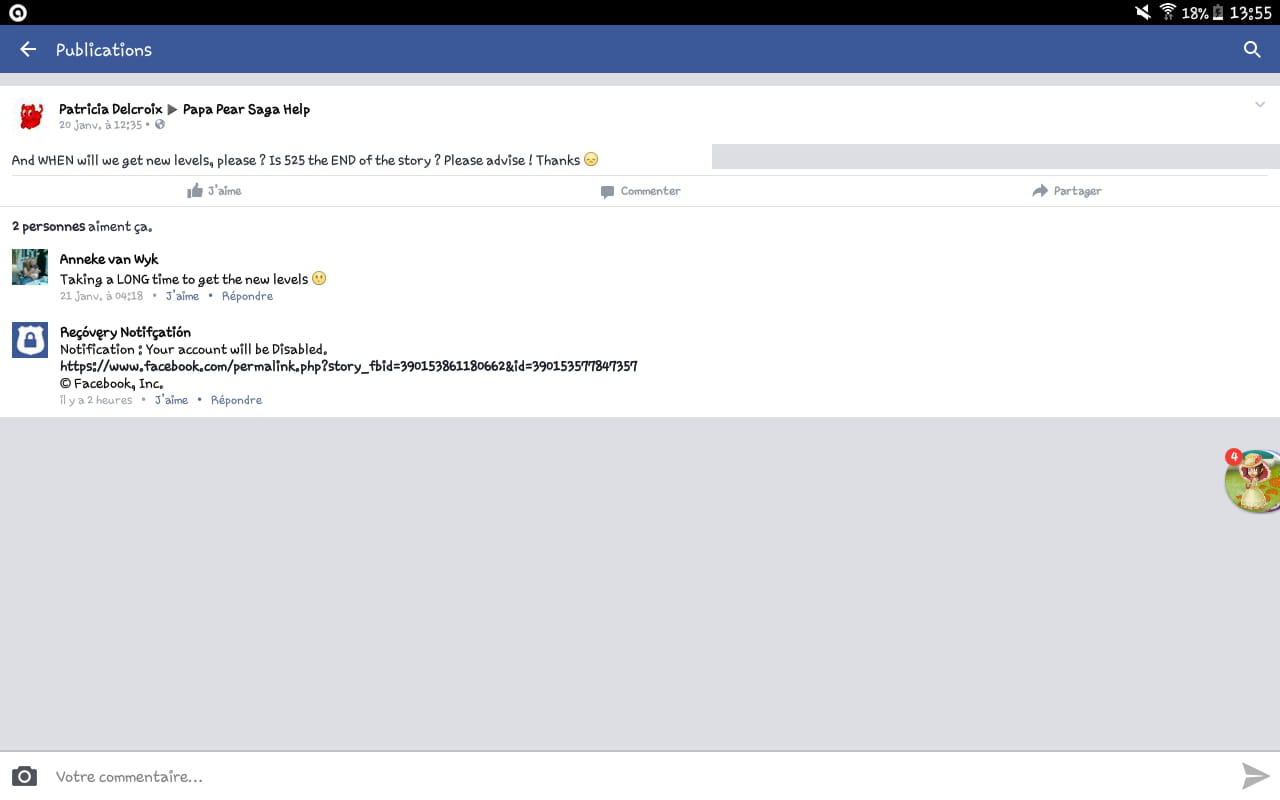Focus the Votre commentaire input field
Viewport: 1280px width, 800px height.
click(x=640, y=776)
